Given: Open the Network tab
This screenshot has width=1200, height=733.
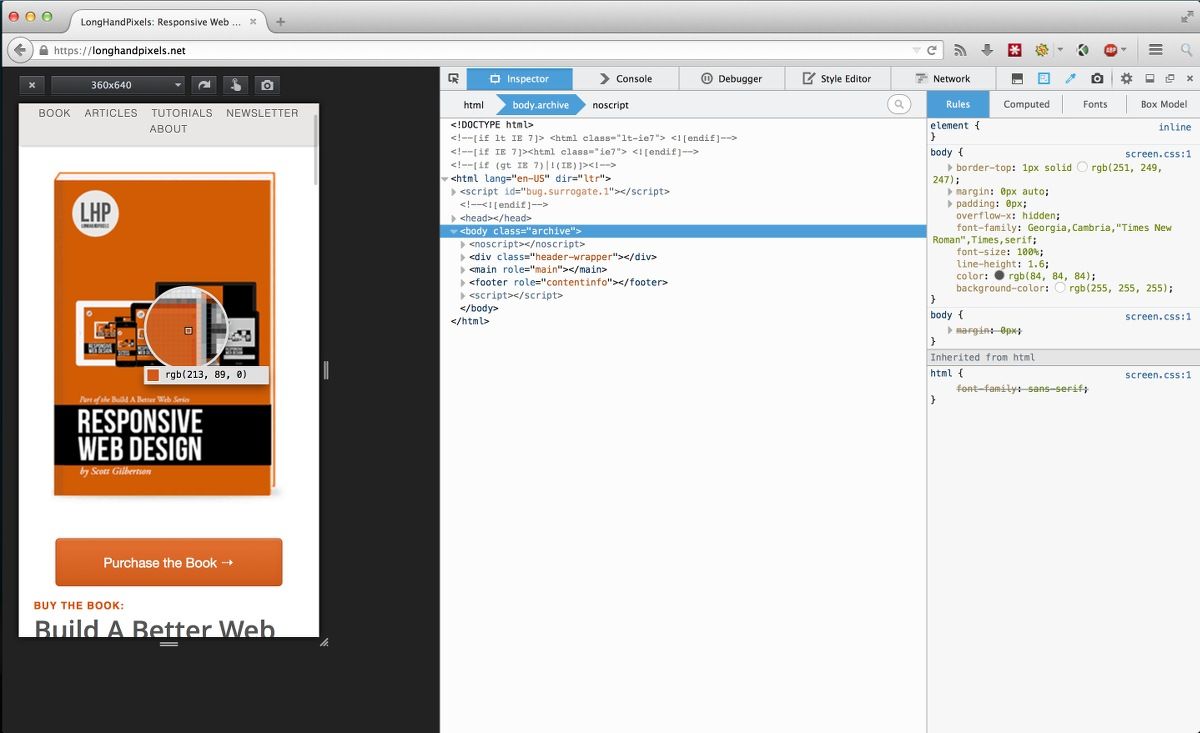Looking at the screenshot, I should pos(944,78).
